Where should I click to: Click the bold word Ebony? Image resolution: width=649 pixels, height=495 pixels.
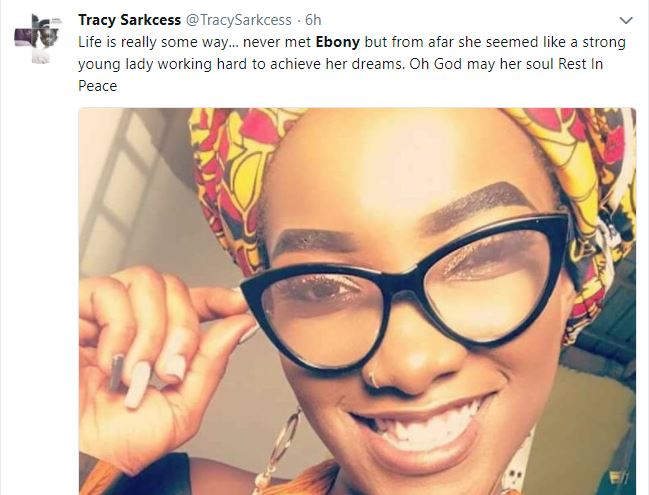pyautogui.click(x=338, y=42)
